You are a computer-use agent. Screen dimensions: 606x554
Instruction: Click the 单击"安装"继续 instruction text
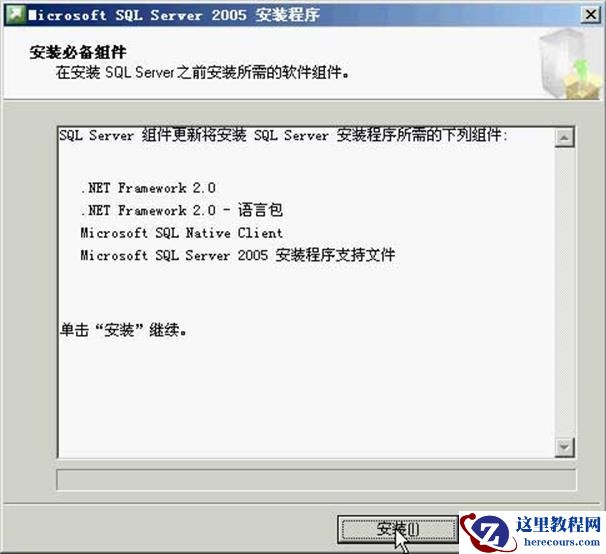[124, 330]
